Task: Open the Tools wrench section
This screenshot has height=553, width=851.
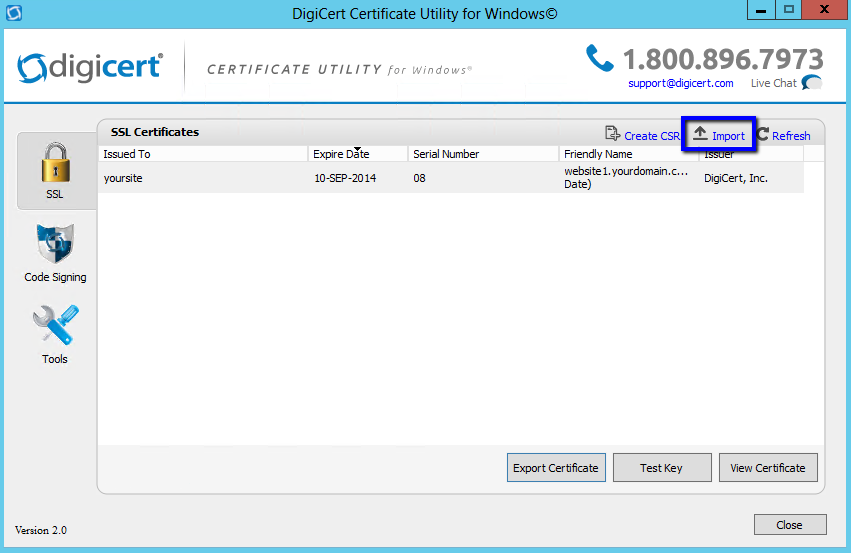Action: point(55,334)
